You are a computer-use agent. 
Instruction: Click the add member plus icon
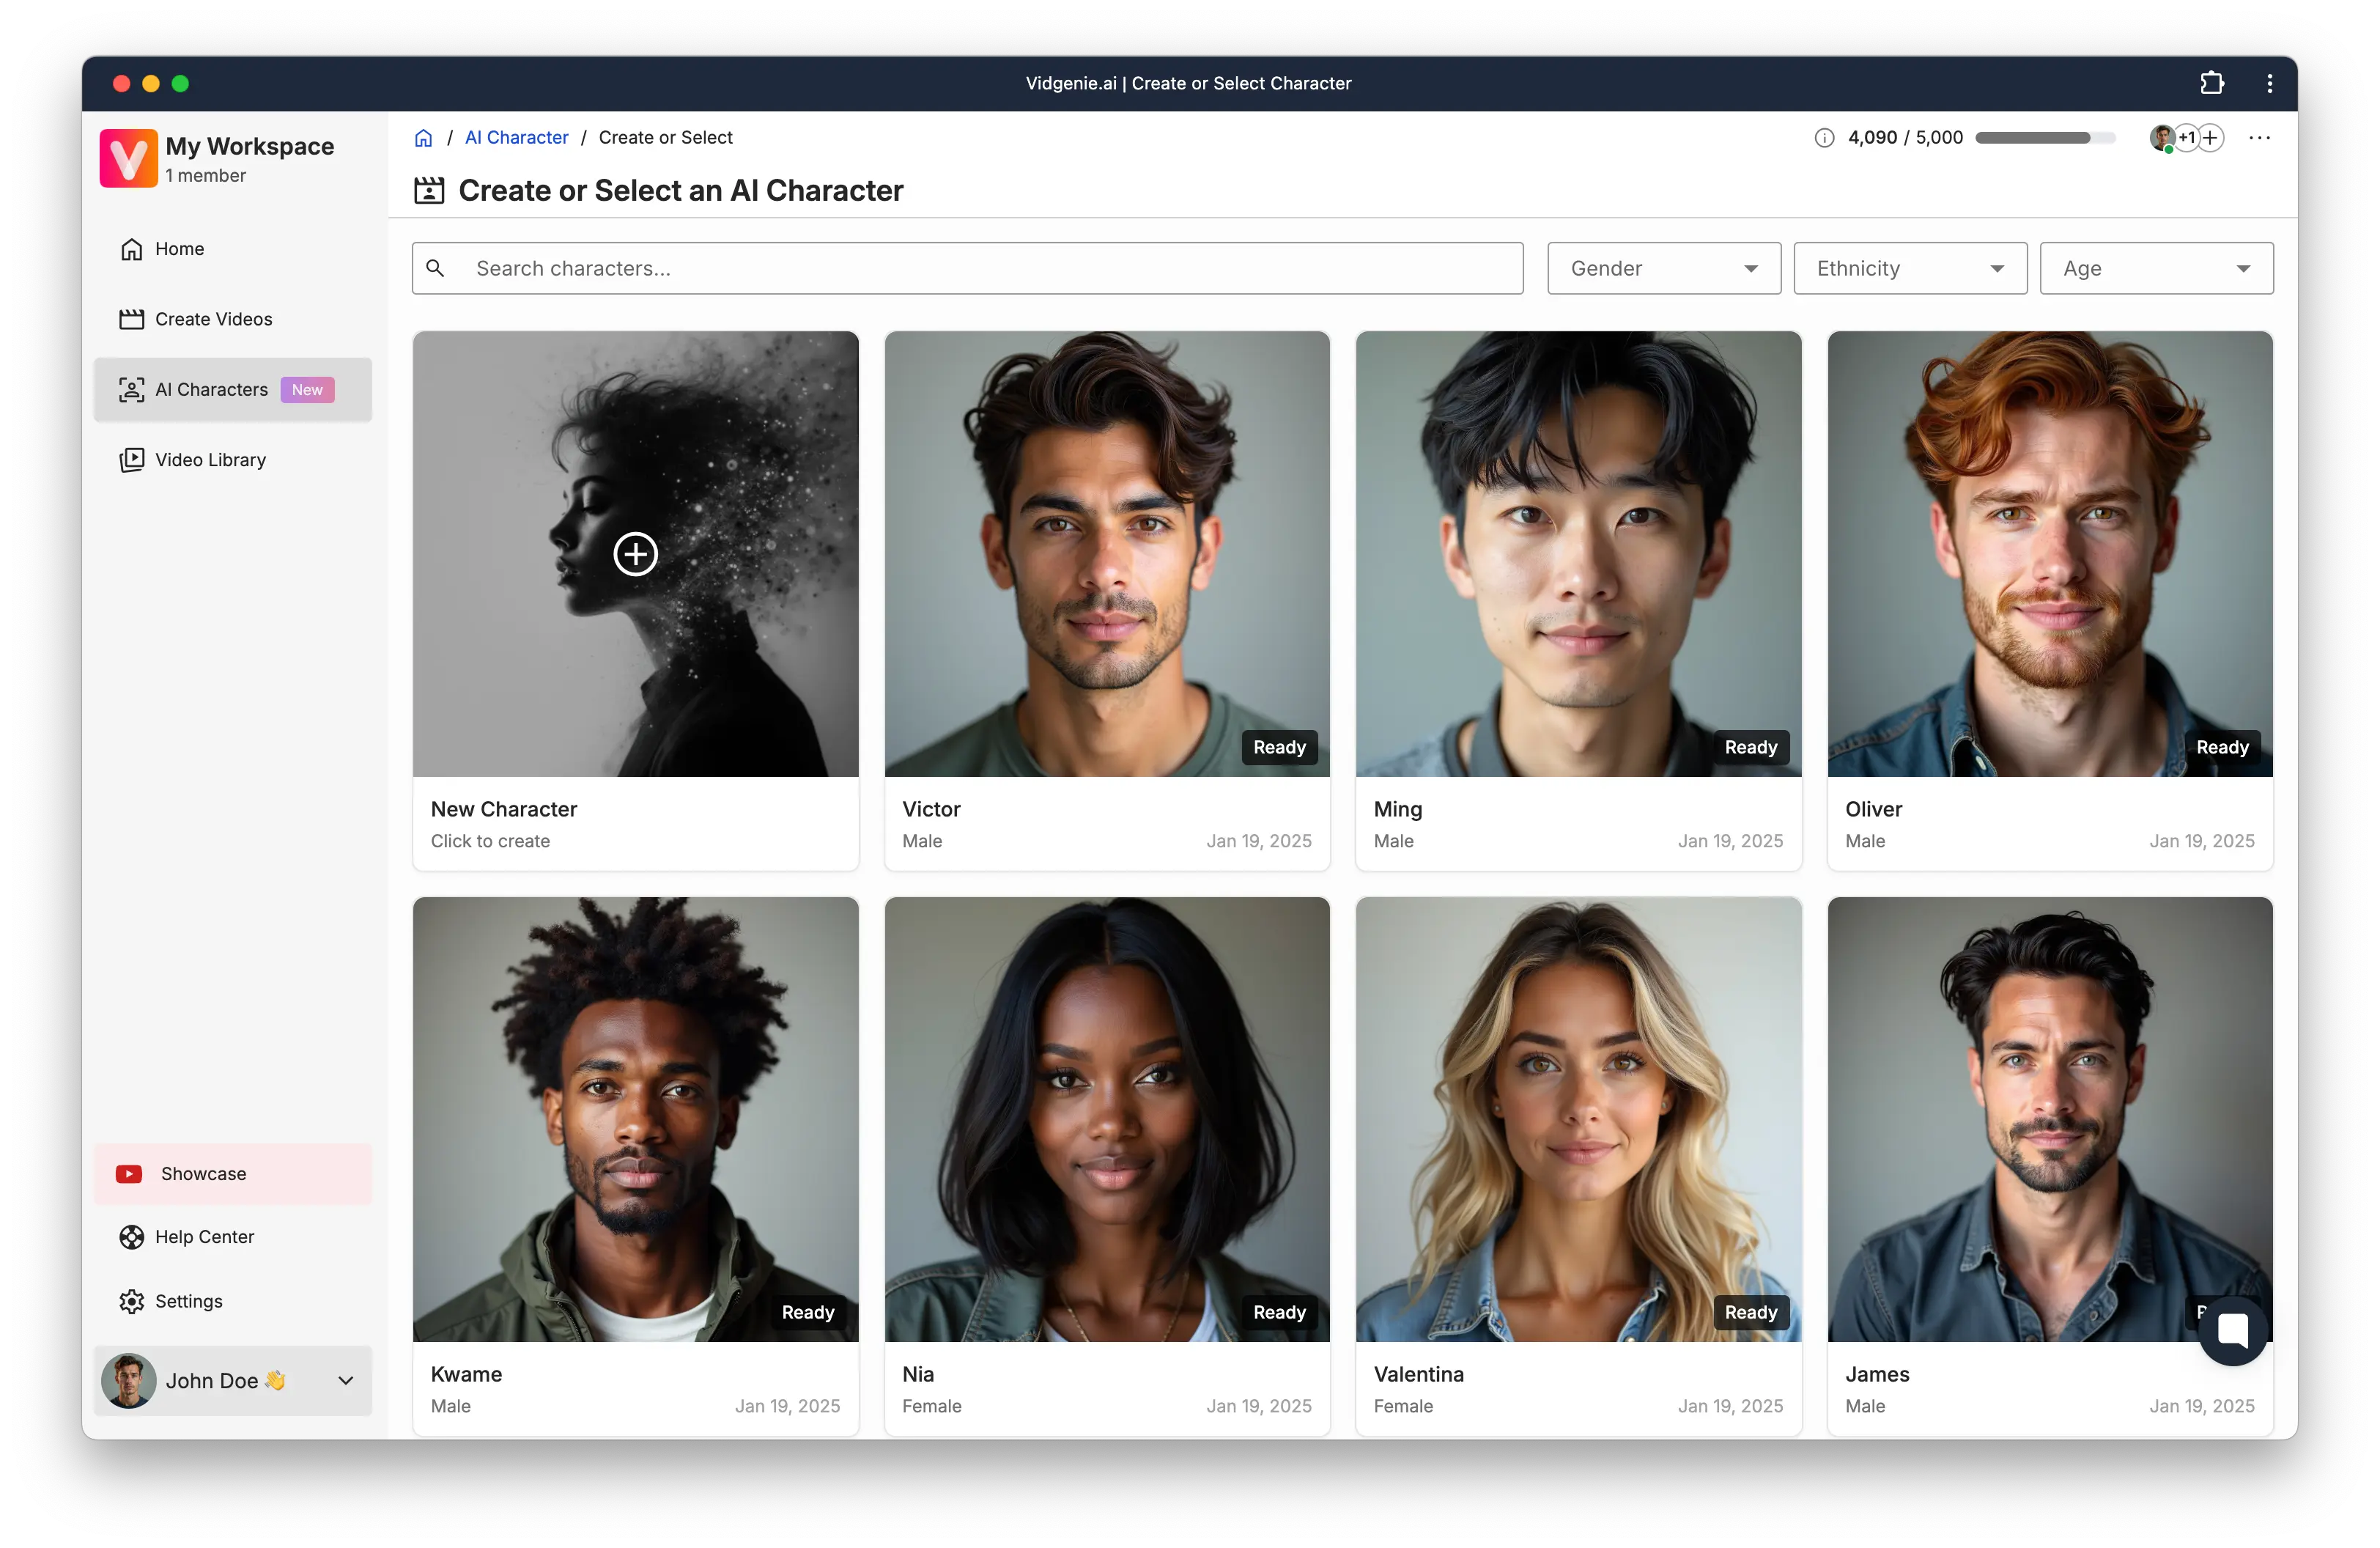(2211, 138)
